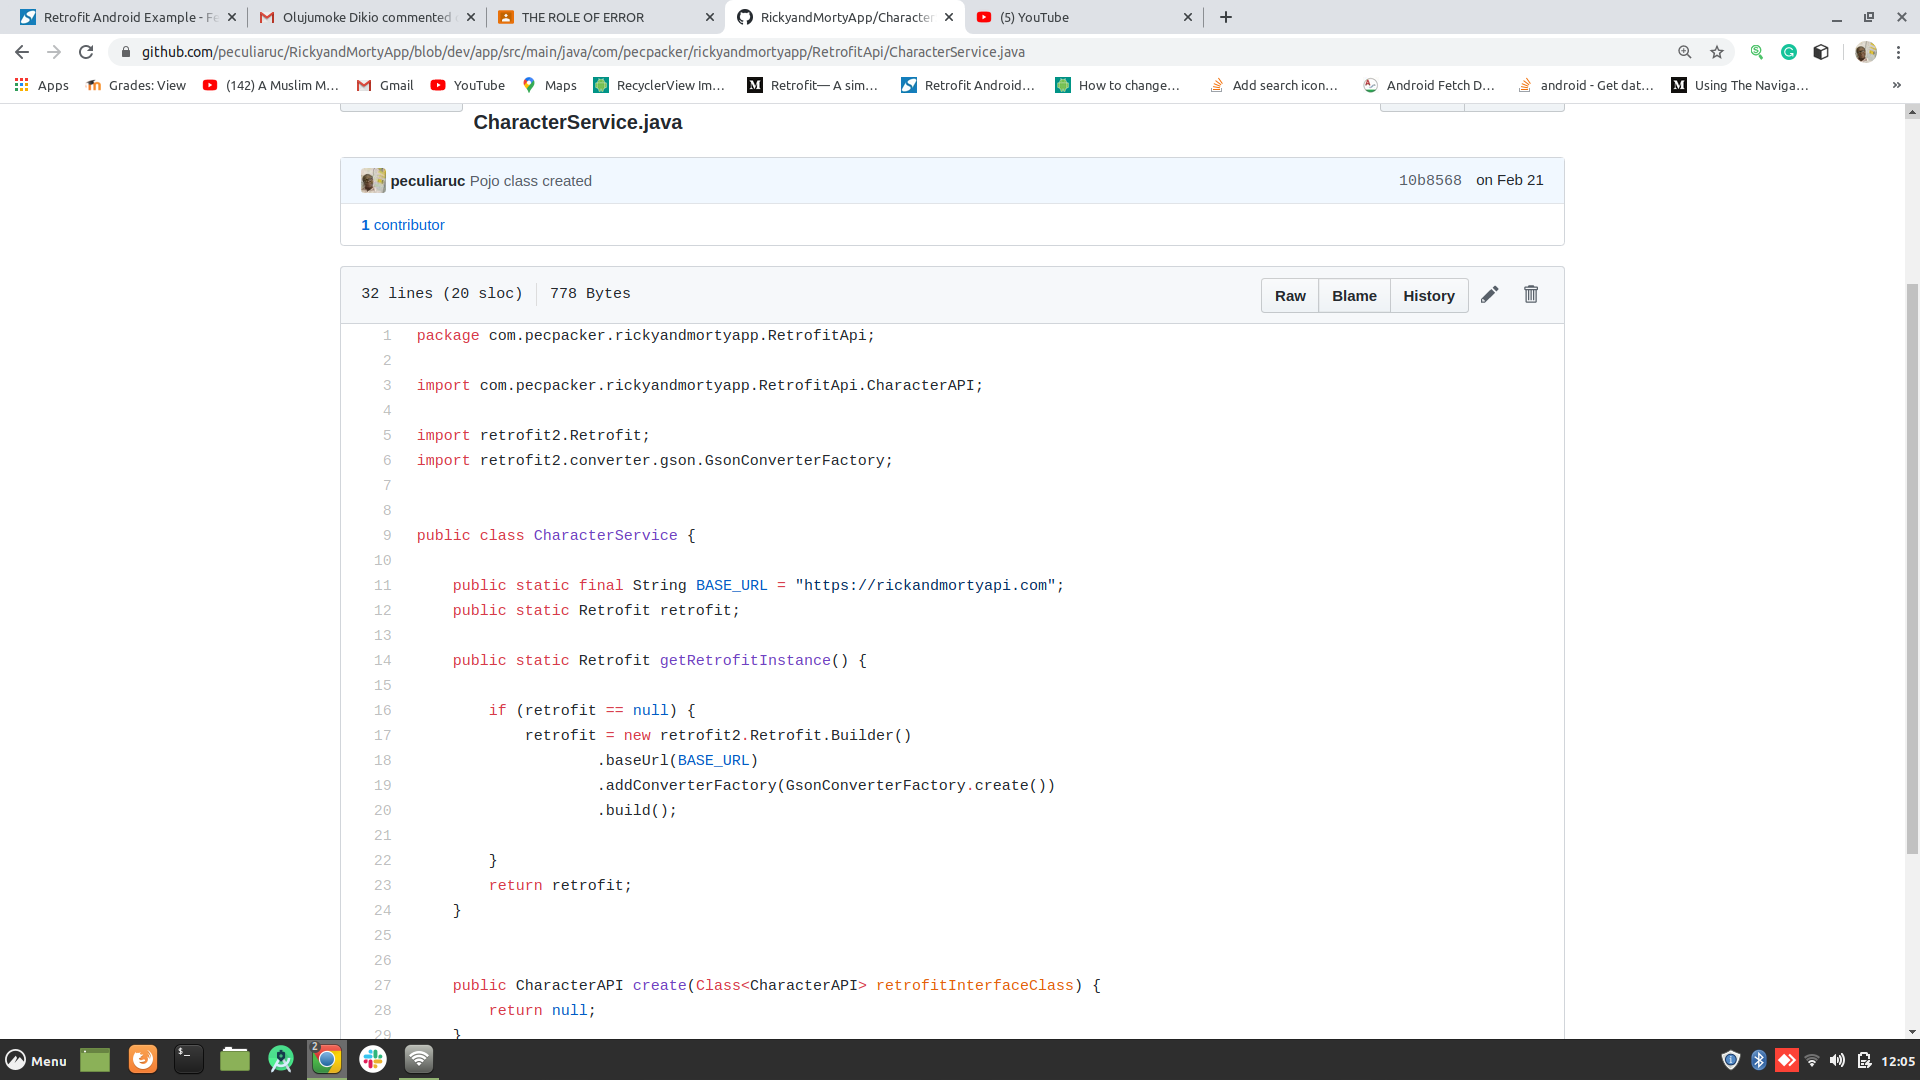The image size is (1920, 1080).
Task: Open the terminal icon in the taskbar
Action: [x=188, y=1060]
